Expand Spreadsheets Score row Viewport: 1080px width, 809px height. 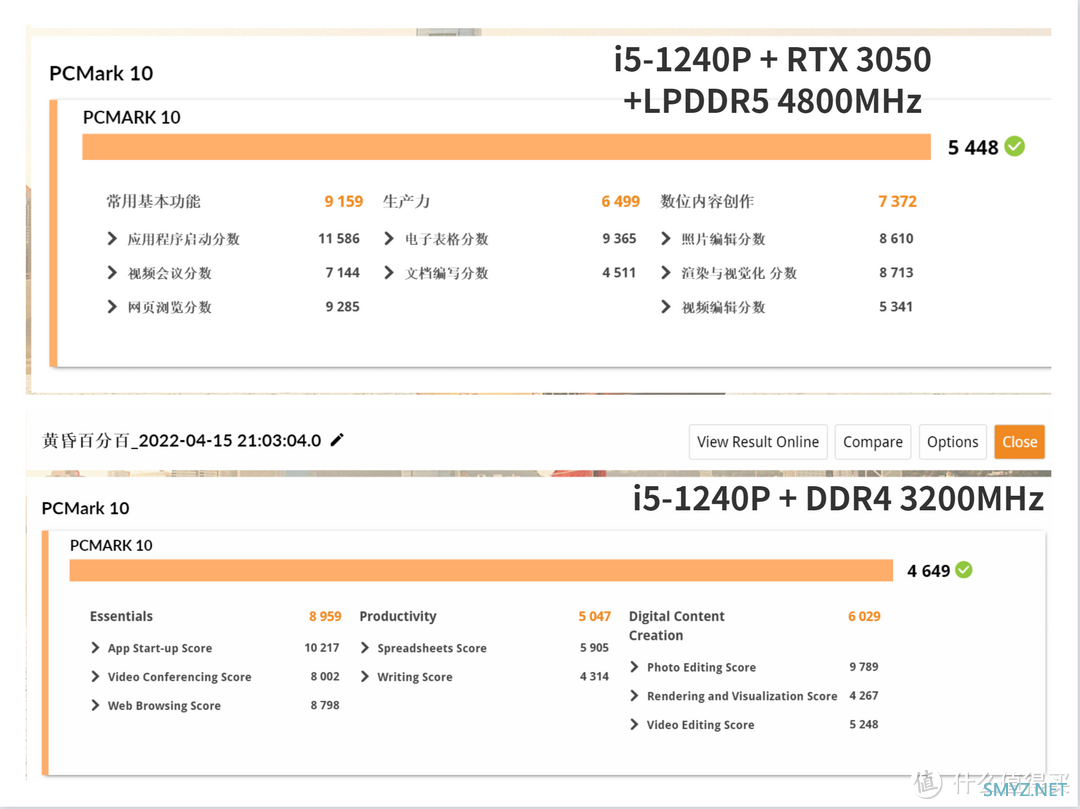364,647
